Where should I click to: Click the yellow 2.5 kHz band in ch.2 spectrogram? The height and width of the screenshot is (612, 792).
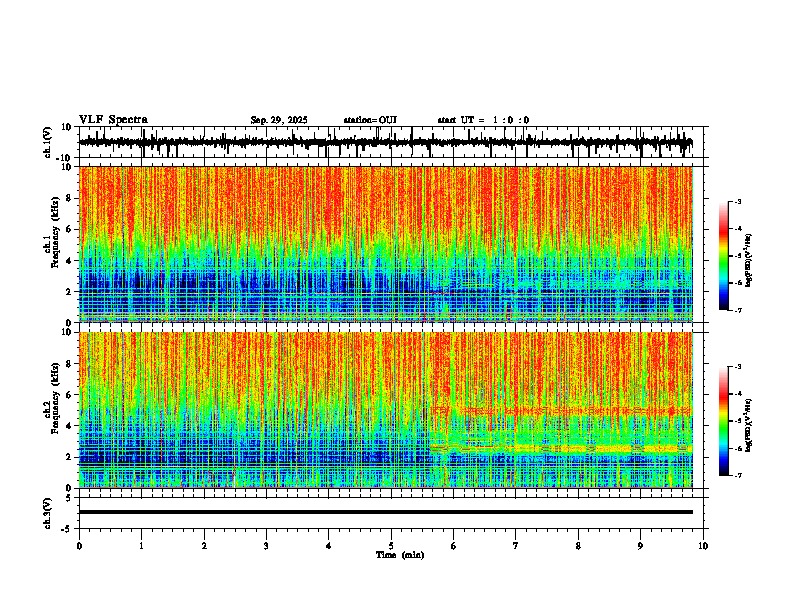click(x=561, y=448)
